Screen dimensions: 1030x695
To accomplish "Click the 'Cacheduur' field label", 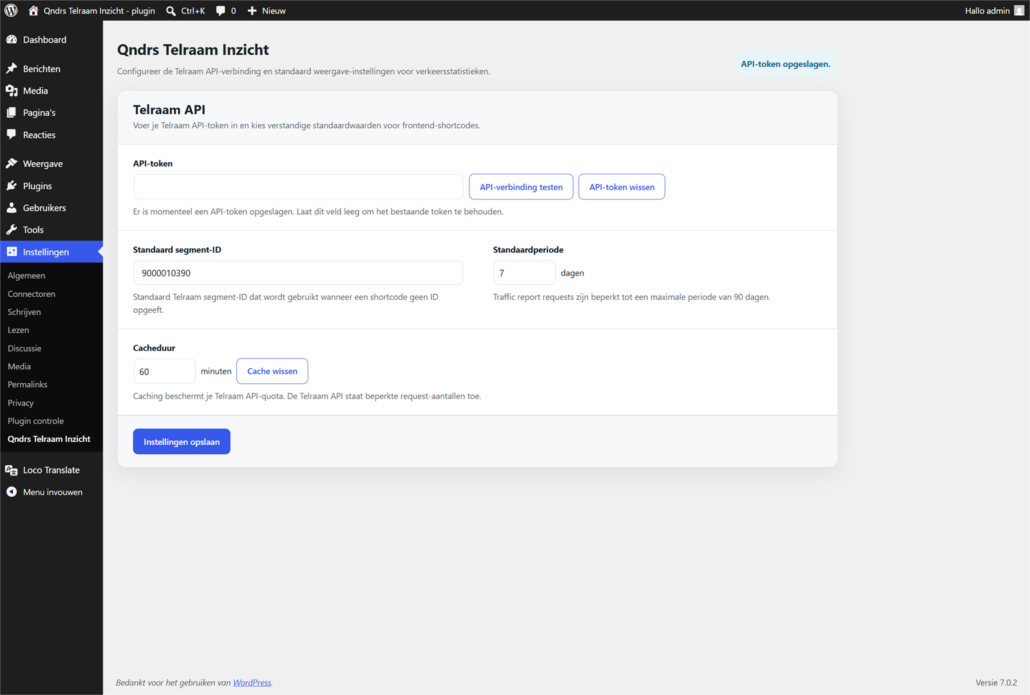I will pyautogui.click(x=154, y=348).
